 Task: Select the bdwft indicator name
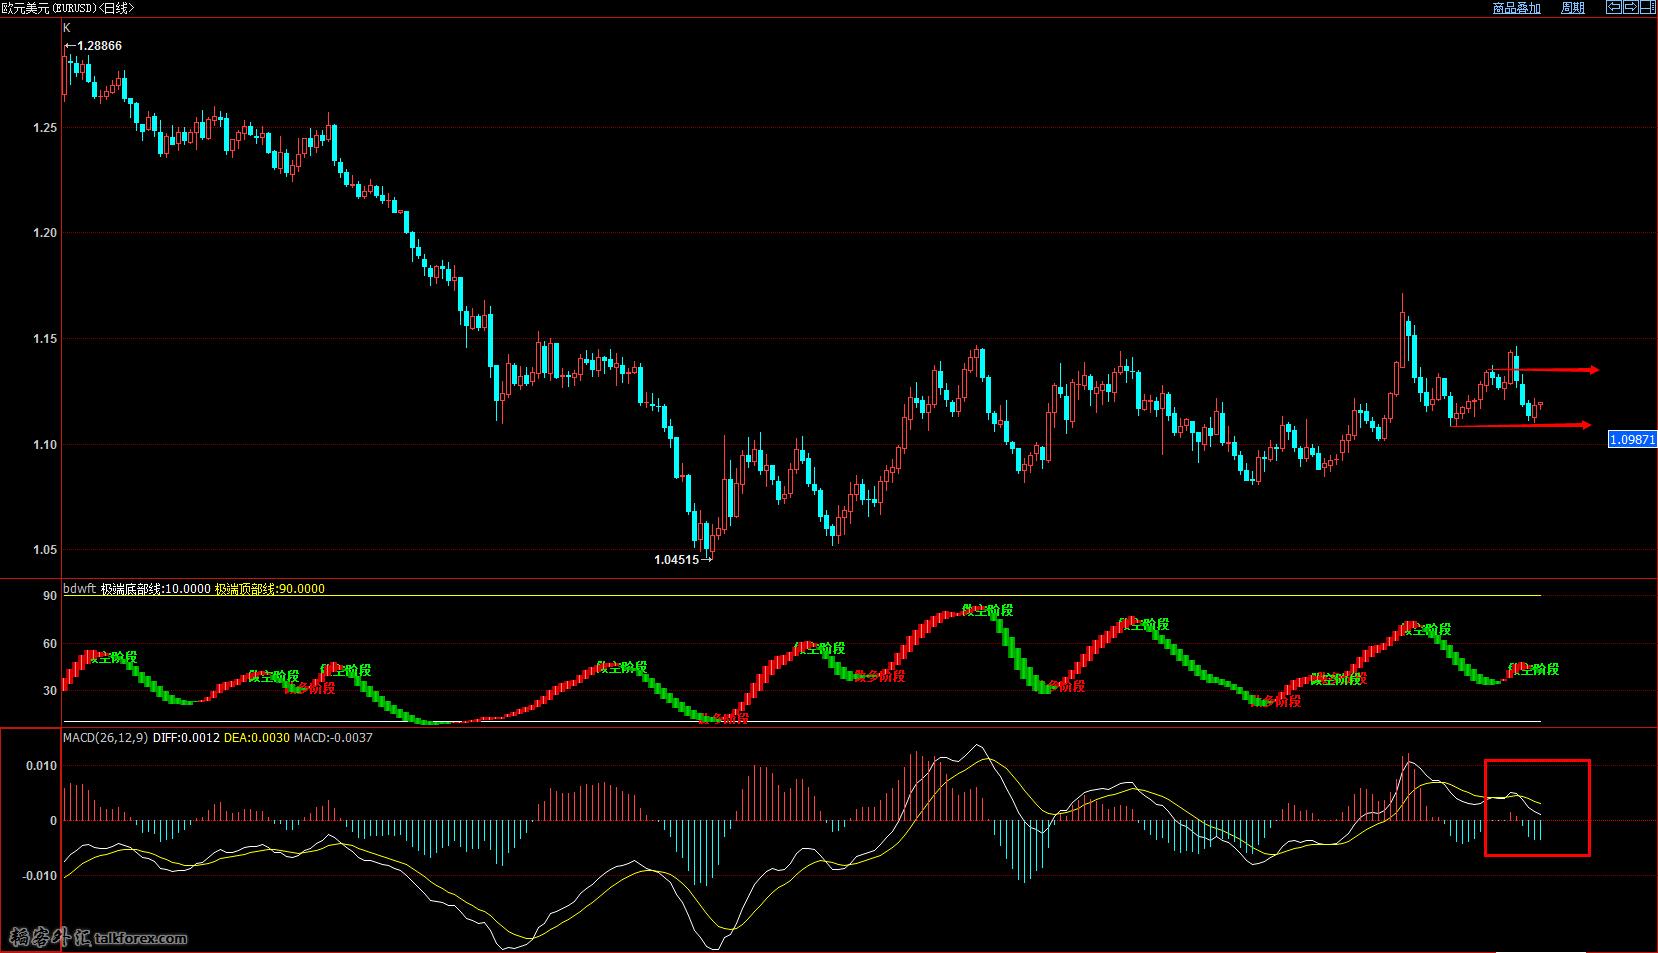[x=79, y=589]
